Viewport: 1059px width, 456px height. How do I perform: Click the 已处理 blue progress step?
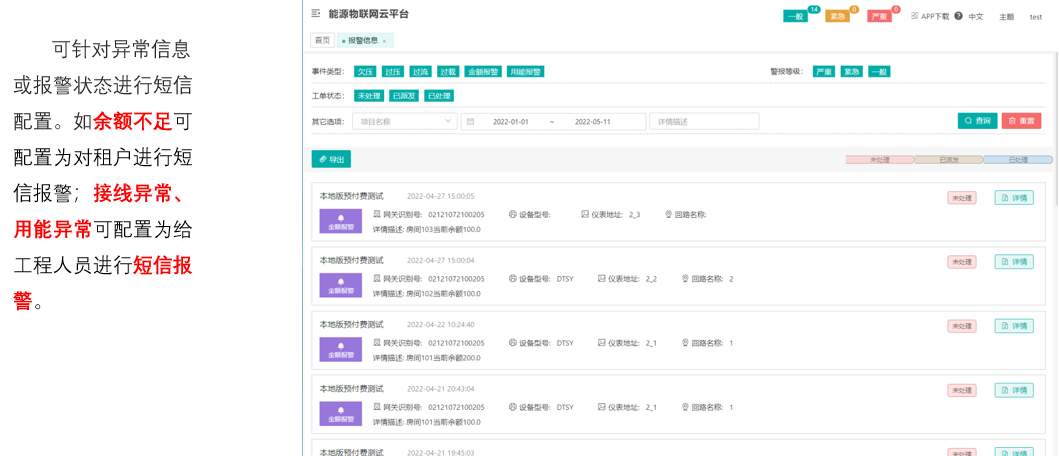tap(1018, 160)
